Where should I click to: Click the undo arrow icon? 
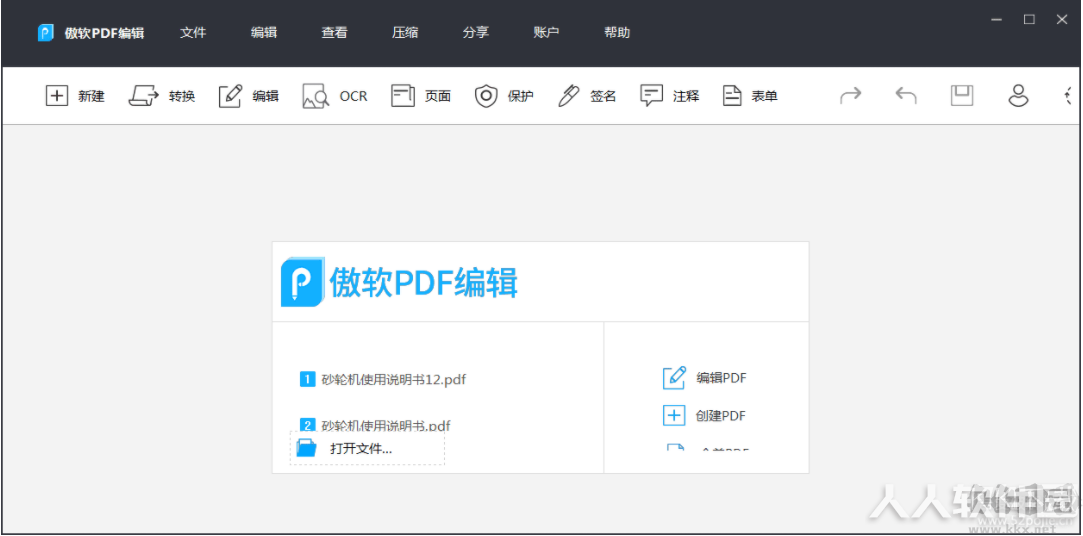point(905,95)
